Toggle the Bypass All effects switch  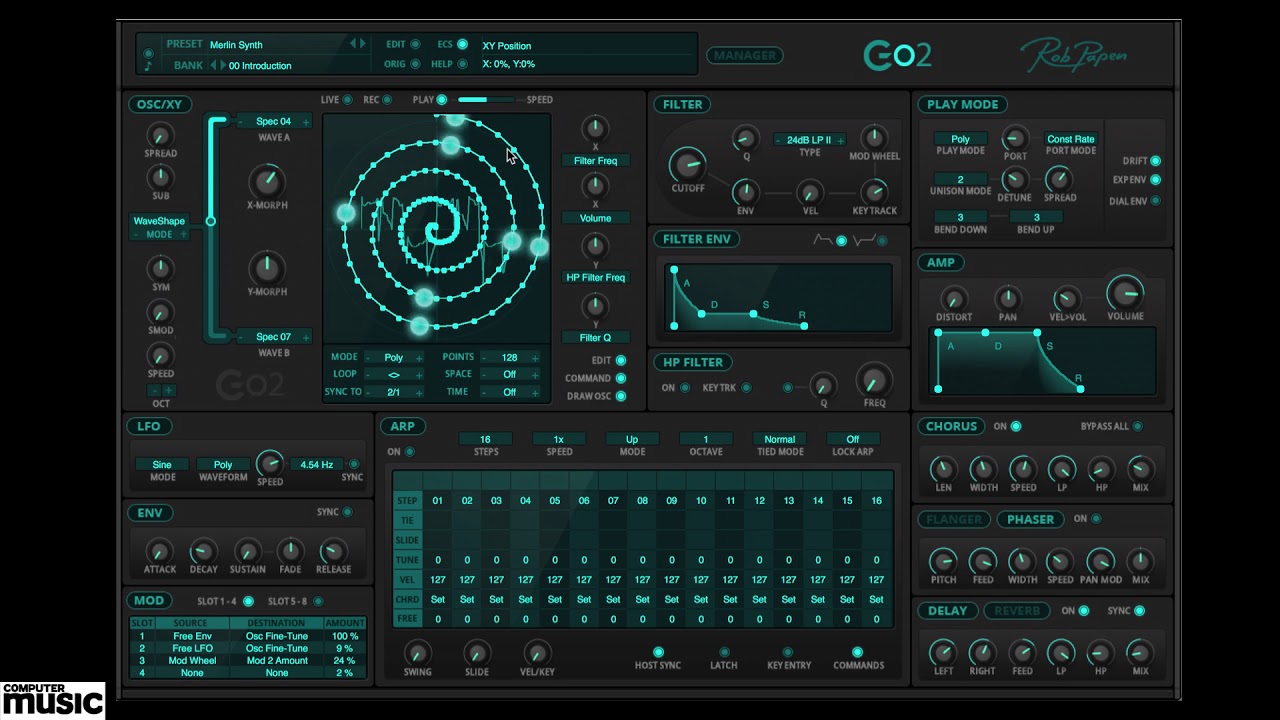(1138, 426)
